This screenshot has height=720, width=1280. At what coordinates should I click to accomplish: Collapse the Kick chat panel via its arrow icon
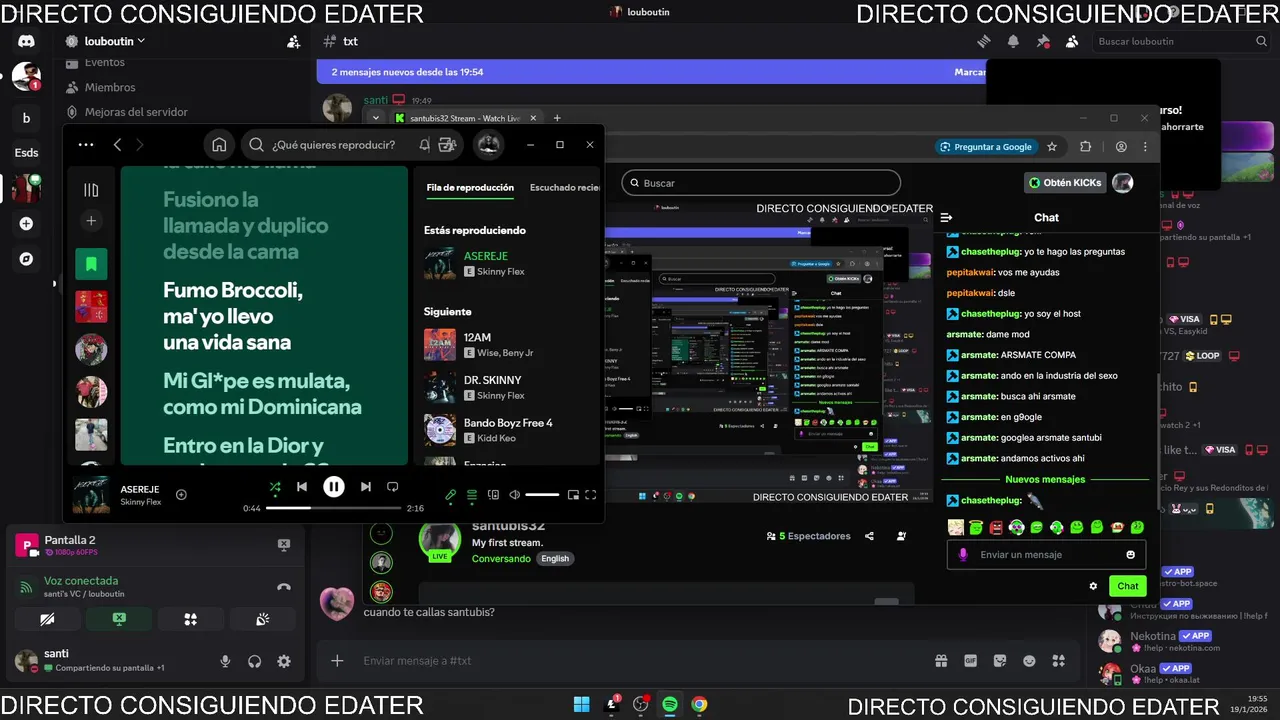(947, 217)
